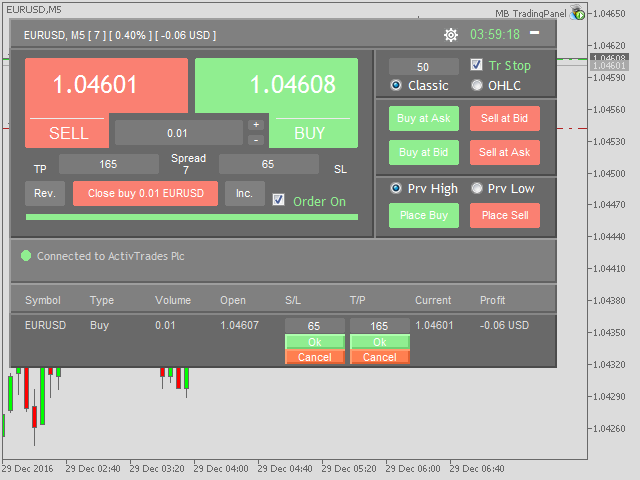Click EURUSD symbol in the position row
Screen dimensions: 640x480
tap(45, 325)
